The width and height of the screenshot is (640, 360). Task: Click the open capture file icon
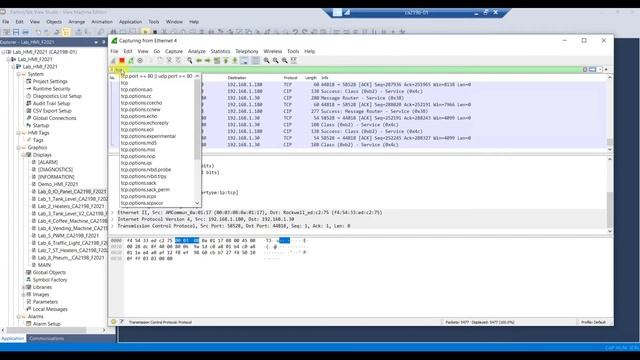click(151, 60)
